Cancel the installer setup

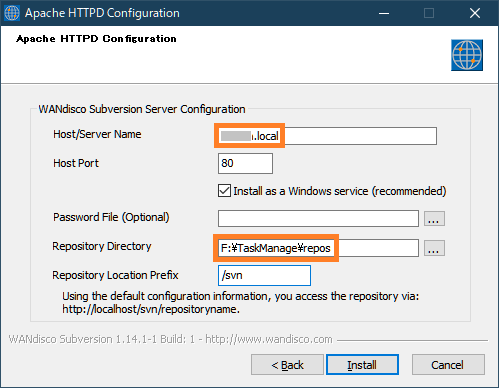[448, 365]
